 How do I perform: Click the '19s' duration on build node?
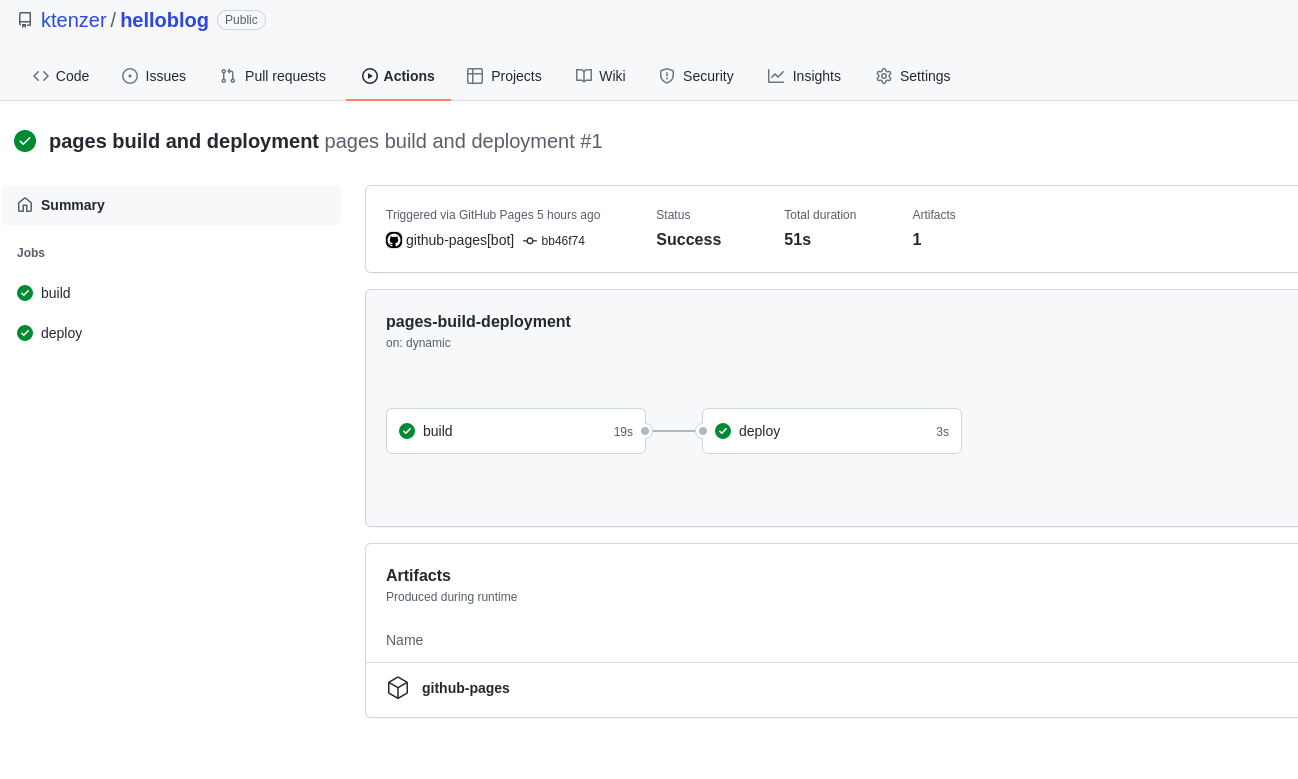click(x=623, y=432)
